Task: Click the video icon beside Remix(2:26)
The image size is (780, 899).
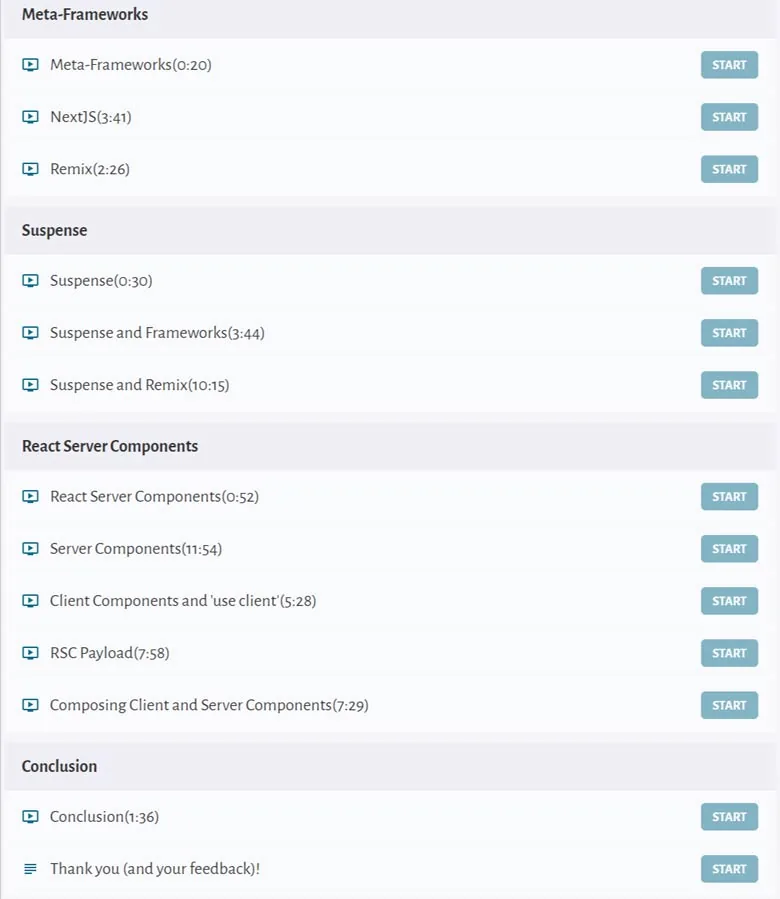Action: [x=30, y=169]
